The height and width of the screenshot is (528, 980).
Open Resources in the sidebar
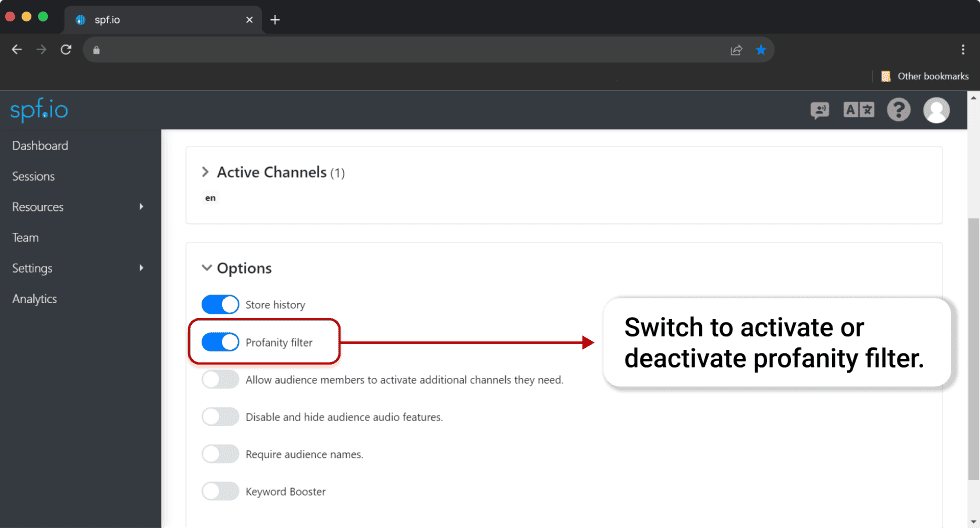click(x=38, y=207)
